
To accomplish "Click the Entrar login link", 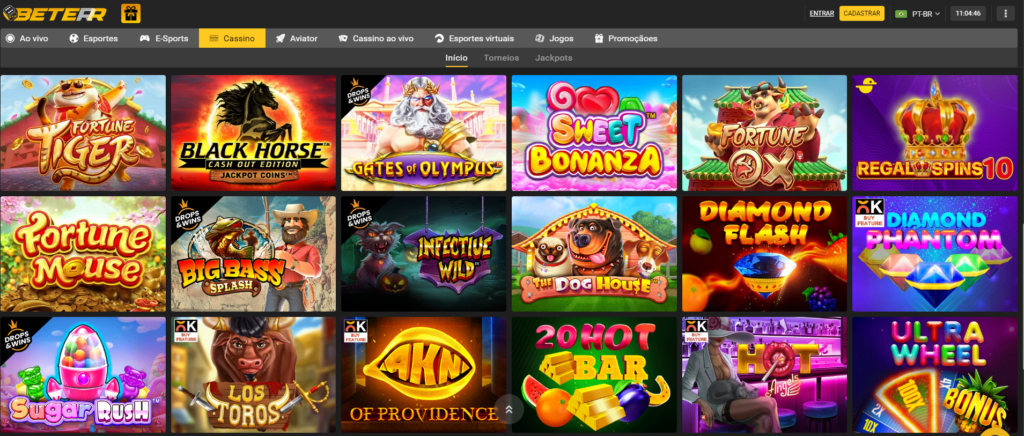I will pyautogui.click(x=822, y=13).
